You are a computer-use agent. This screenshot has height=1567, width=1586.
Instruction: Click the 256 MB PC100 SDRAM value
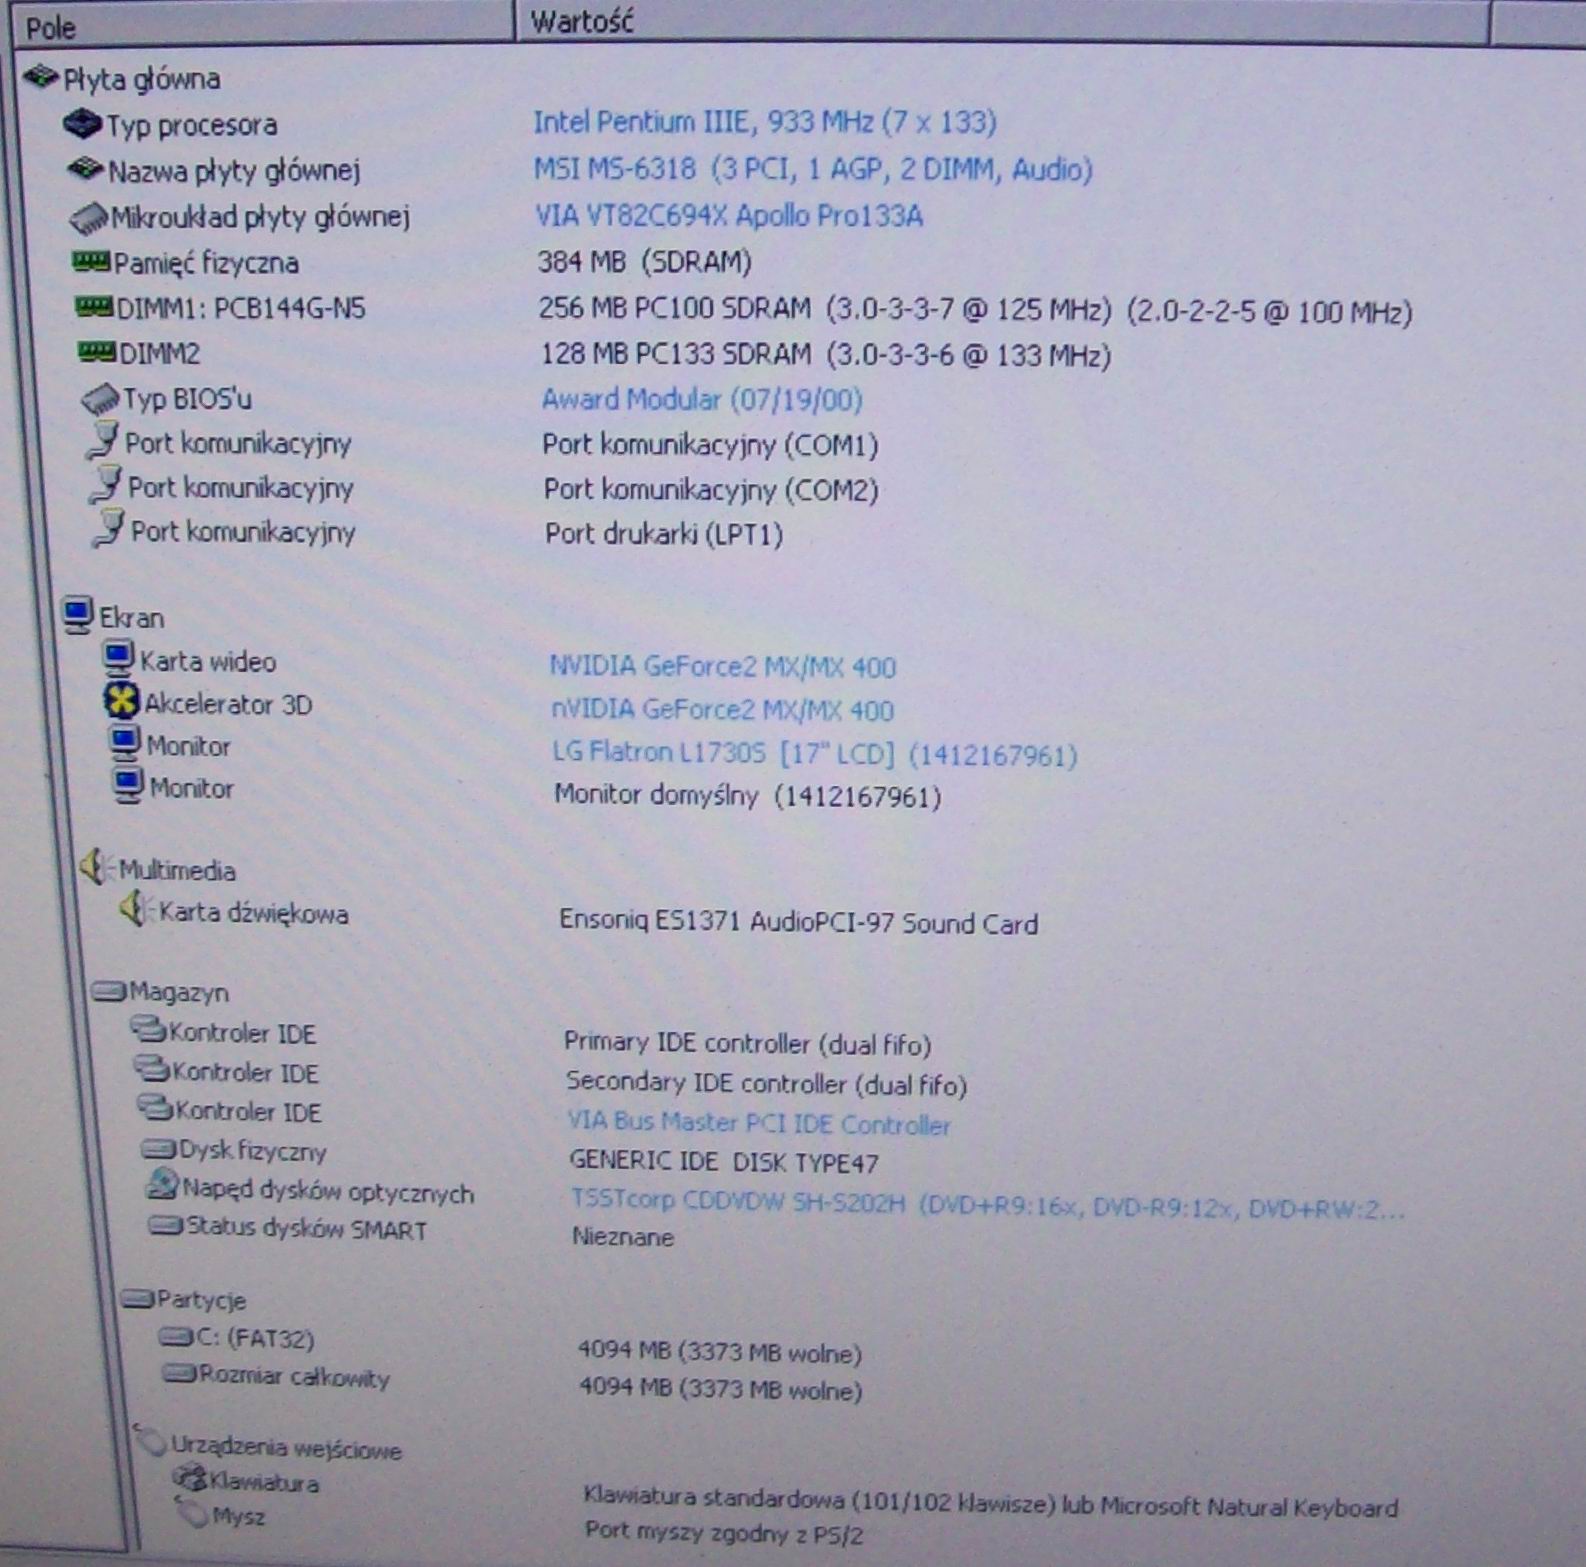(975, 310)
